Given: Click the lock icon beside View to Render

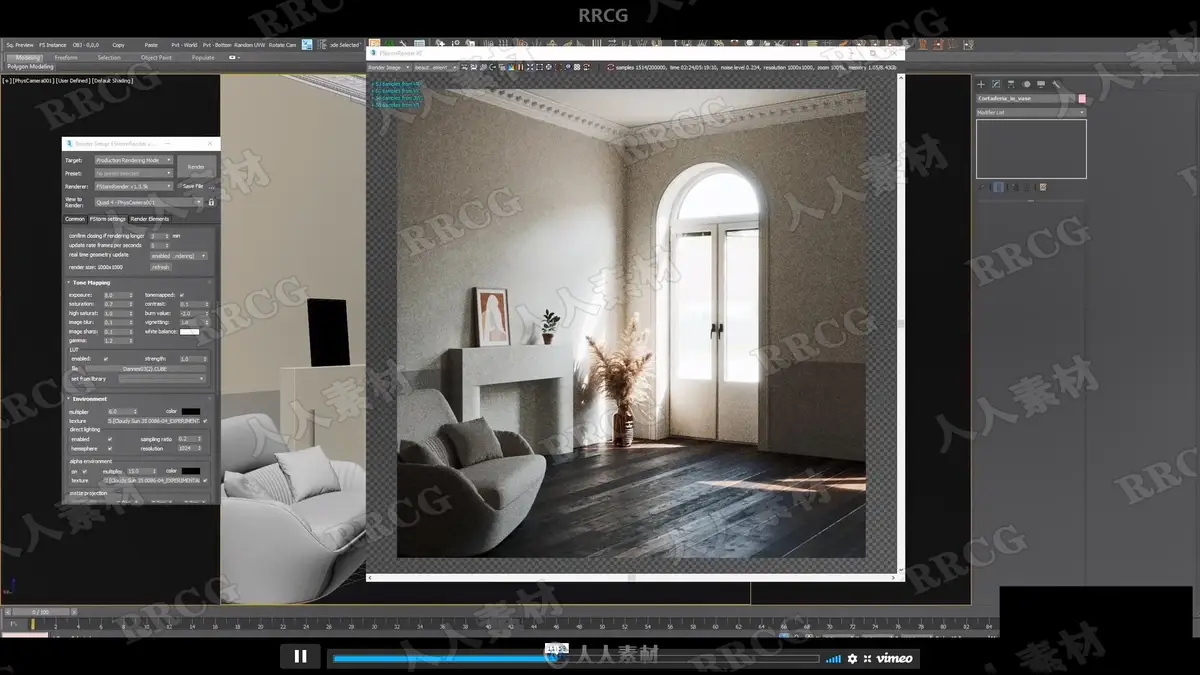Looking at the screenshot, I should [x=211, y=202].
